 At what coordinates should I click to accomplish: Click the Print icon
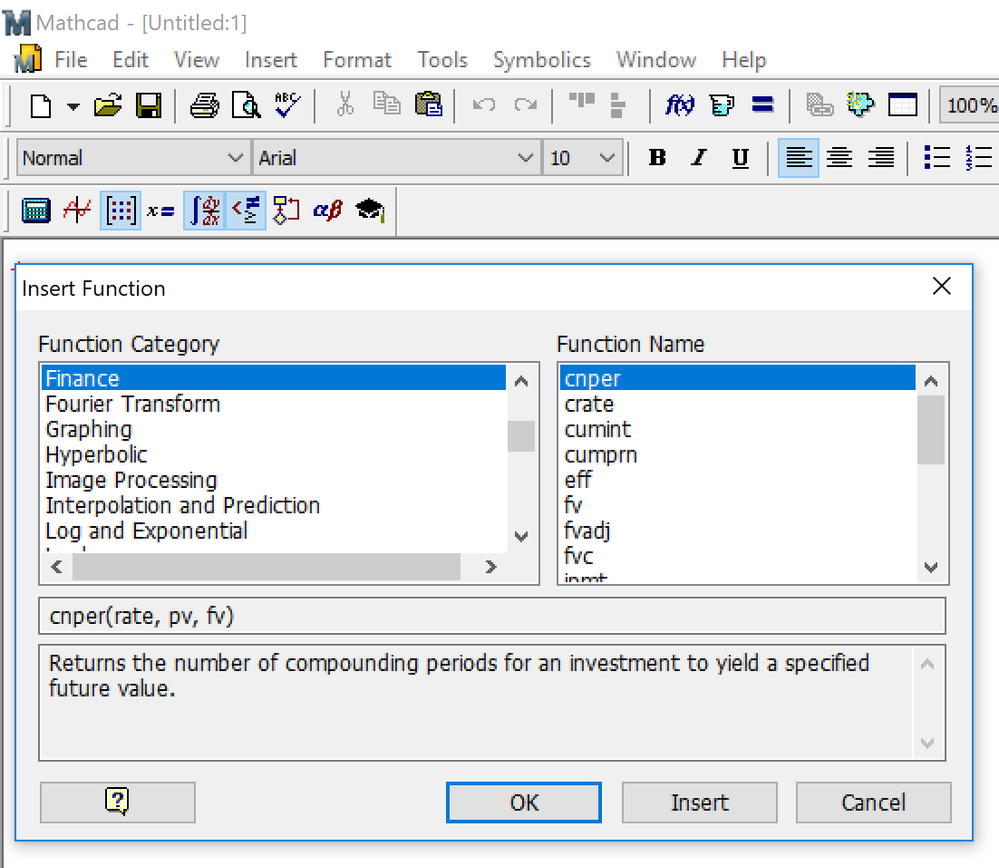tap(205, 105)
